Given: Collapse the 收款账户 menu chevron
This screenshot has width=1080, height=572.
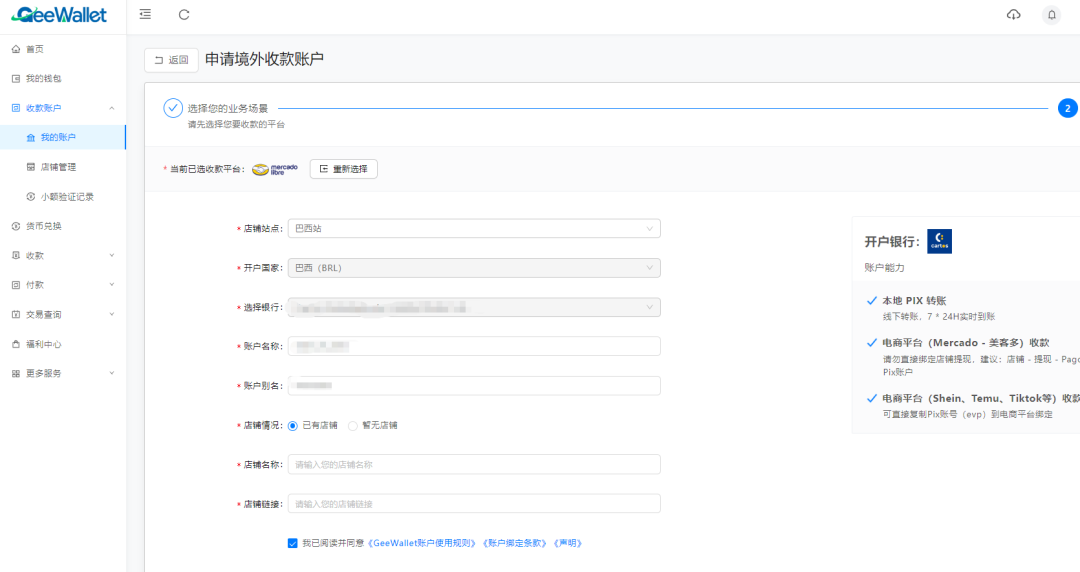Looking at the screenshot, I should tap(112, 108).
